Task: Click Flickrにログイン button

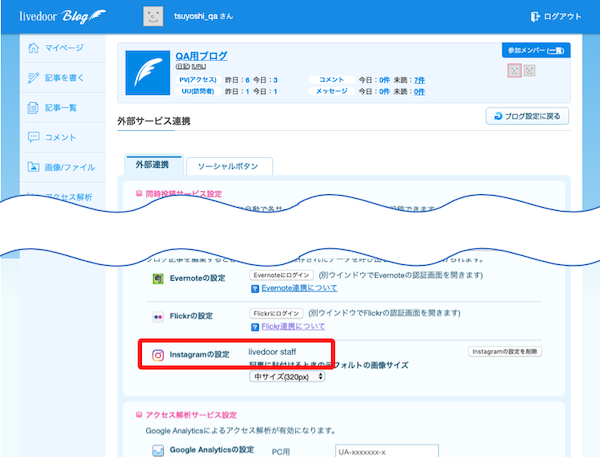Action: tap(276, 313)
